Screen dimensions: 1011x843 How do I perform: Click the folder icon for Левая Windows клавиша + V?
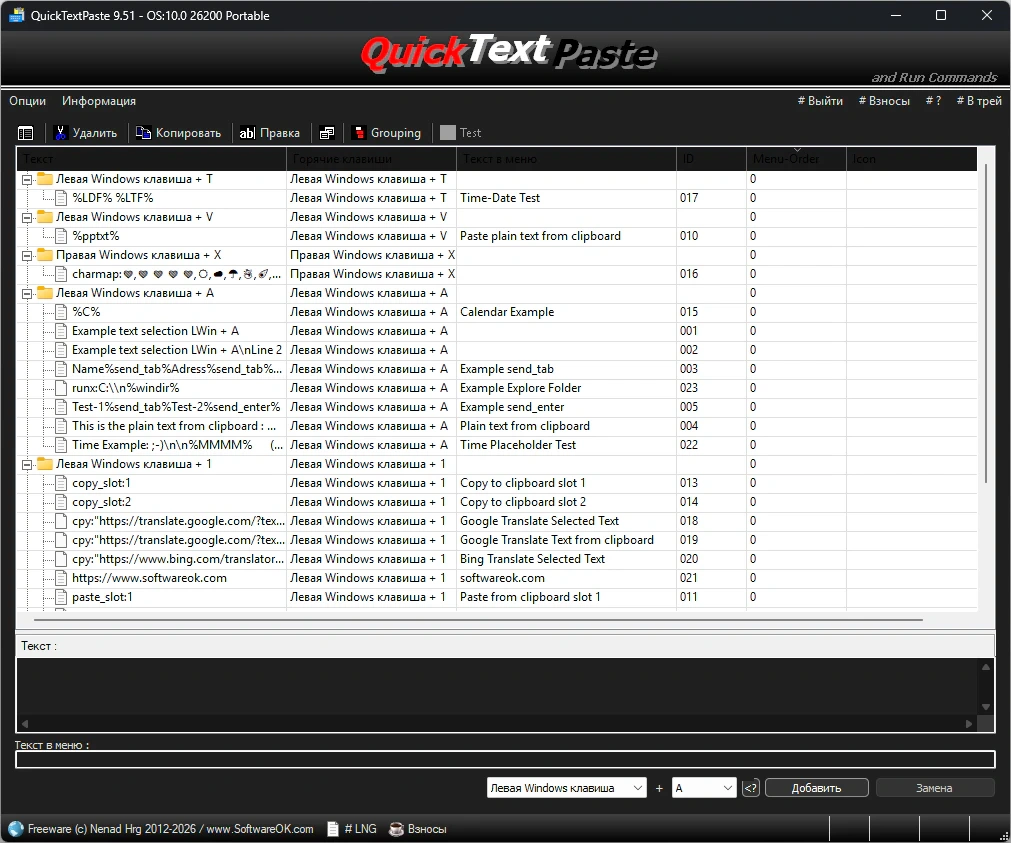coord(44,217)
